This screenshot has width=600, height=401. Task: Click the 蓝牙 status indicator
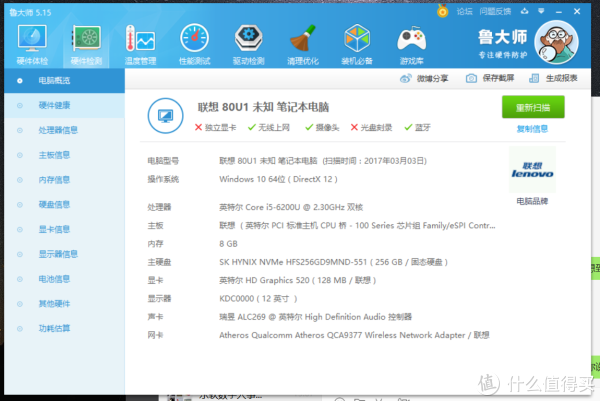coord(417,127)
